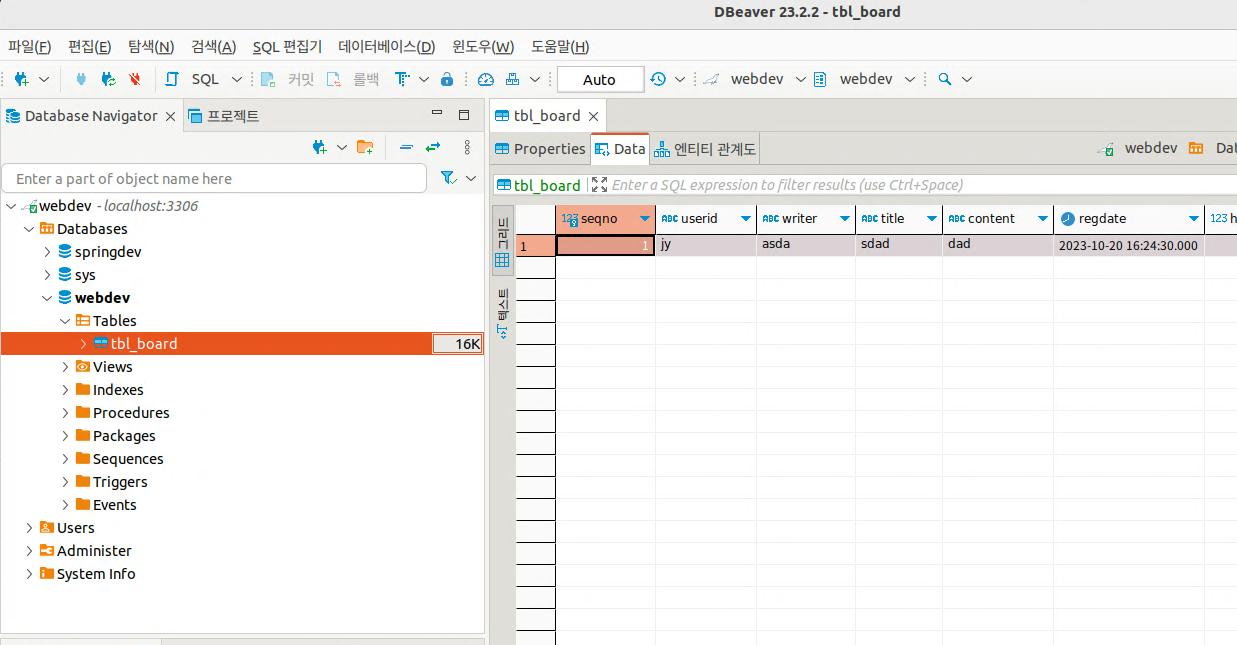The width and height of the screenshot is (1237, 645).
Task: Click the transaction log clock icon
Action: [658, 79]
